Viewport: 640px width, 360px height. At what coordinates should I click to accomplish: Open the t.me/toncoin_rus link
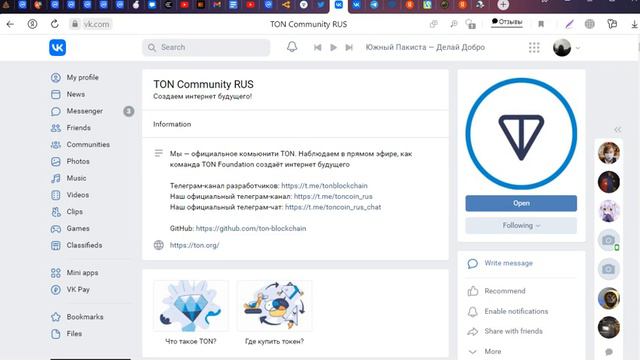pos(333,196)
